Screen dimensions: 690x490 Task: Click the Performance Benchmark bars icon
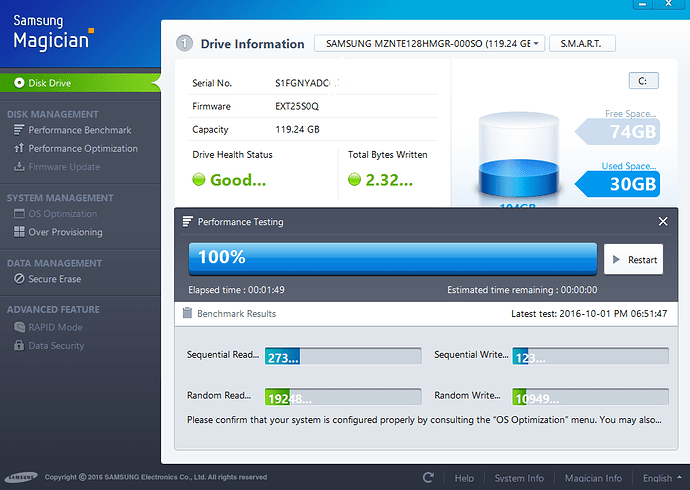[x=19, y=130]
